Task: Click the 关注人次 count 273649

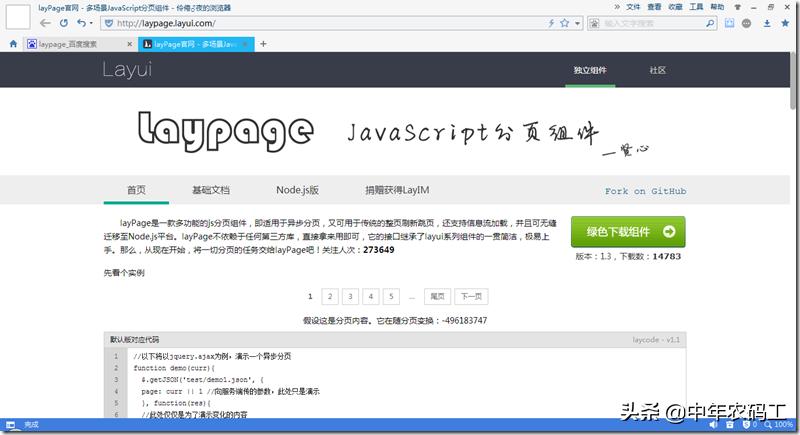Action: point(379,250)
